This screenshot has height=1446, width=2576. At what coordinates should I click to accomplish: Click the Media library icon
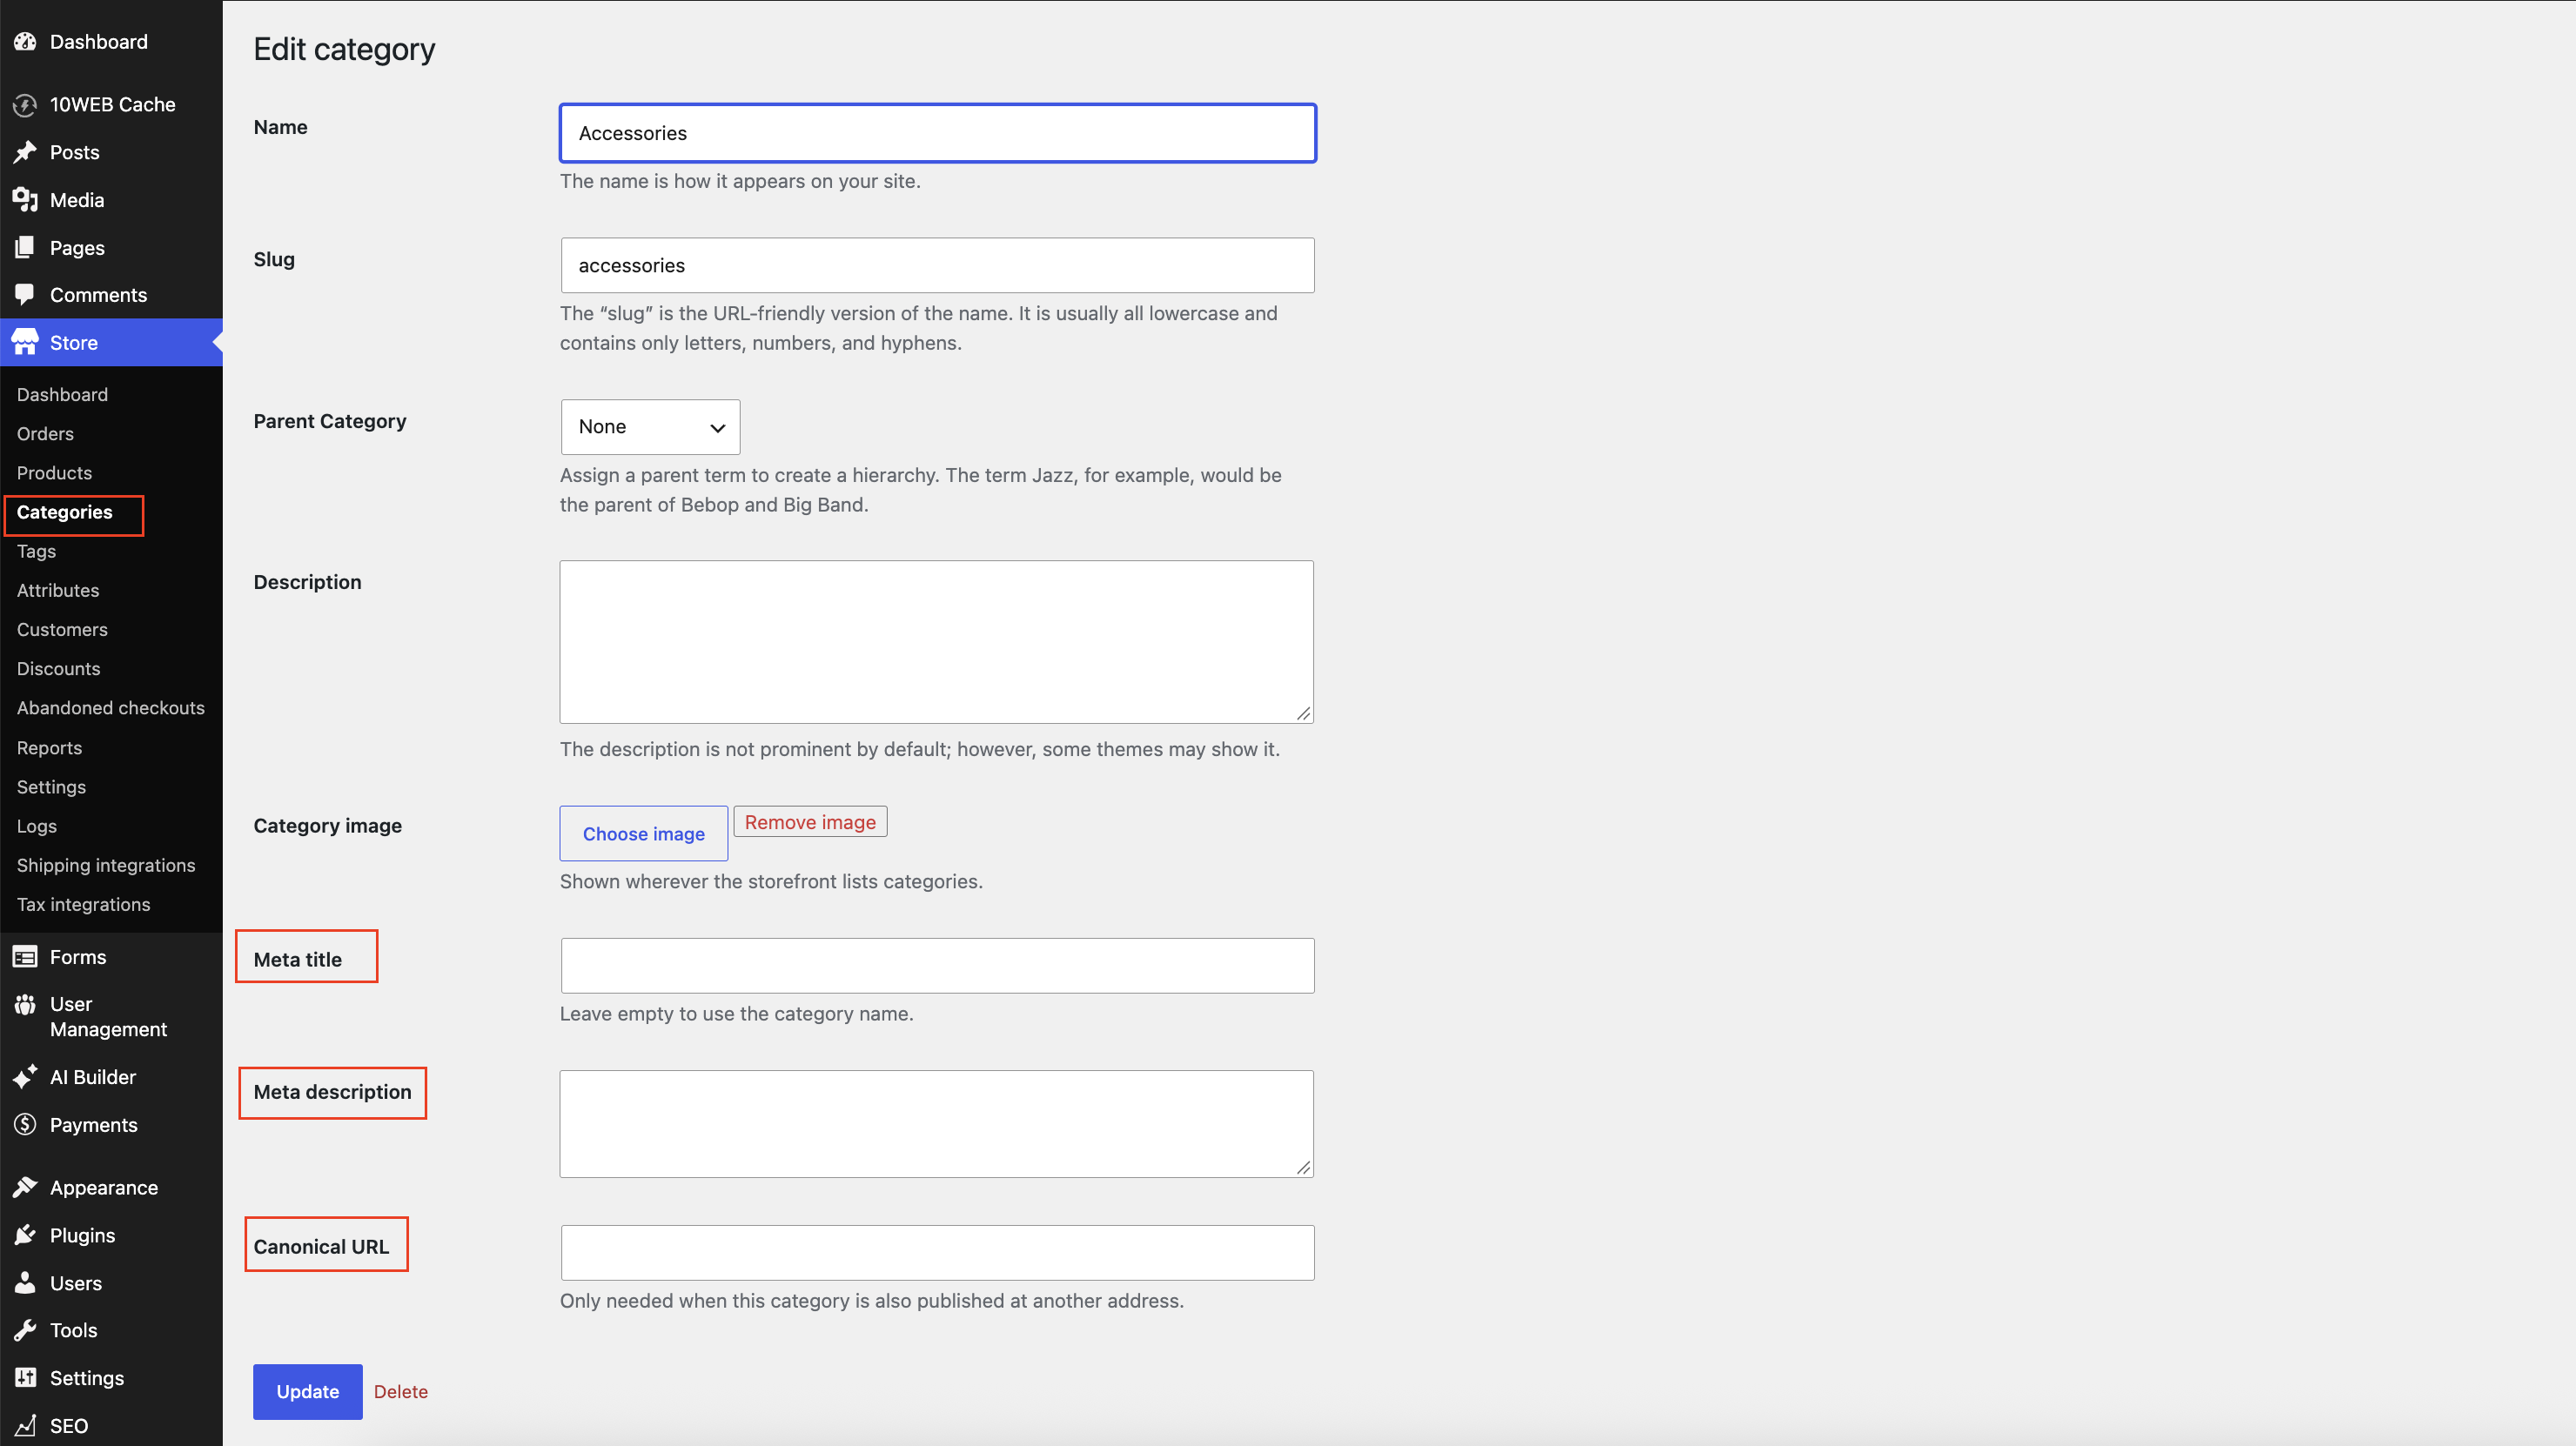coord(25,200)
